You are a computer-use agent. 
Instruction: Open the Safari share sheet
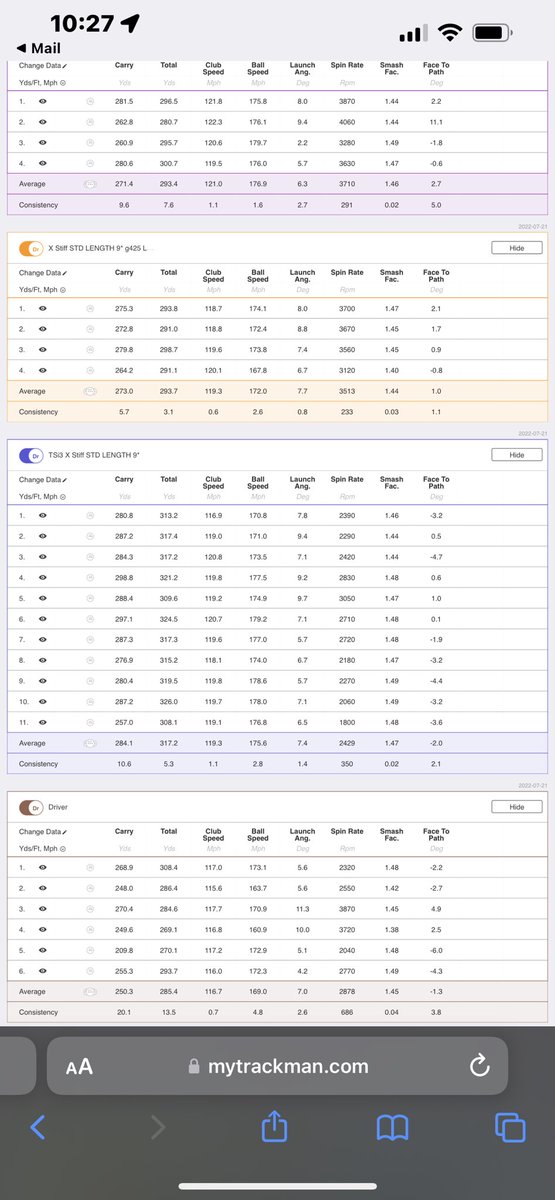[x=274, y=1127]
